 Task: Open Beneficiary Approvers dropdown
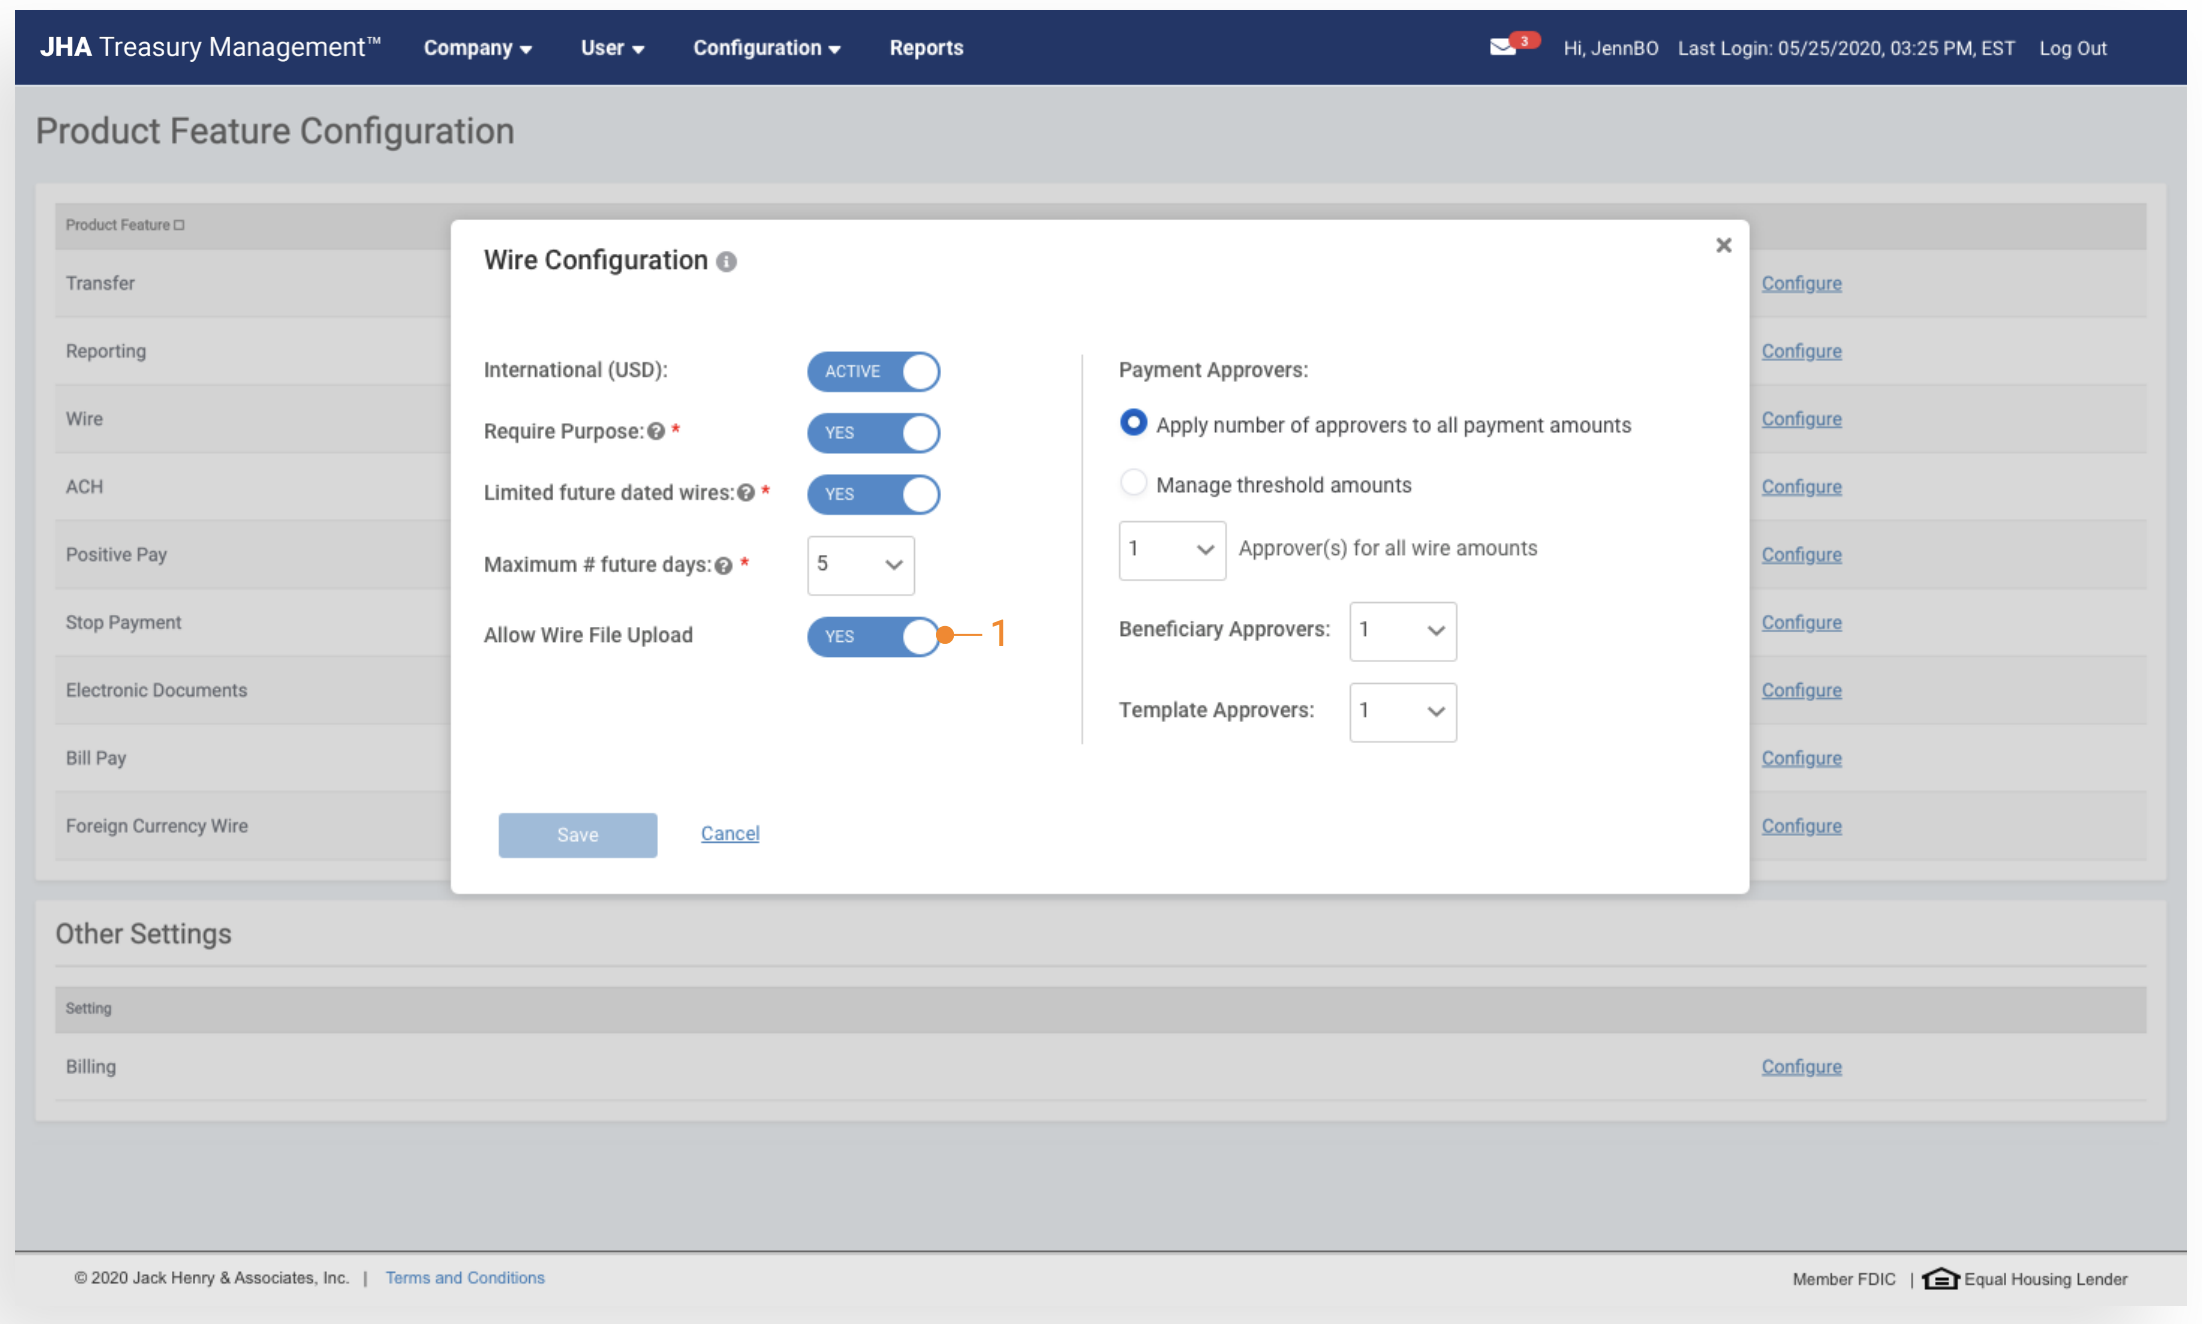(x=1402, y=631)
